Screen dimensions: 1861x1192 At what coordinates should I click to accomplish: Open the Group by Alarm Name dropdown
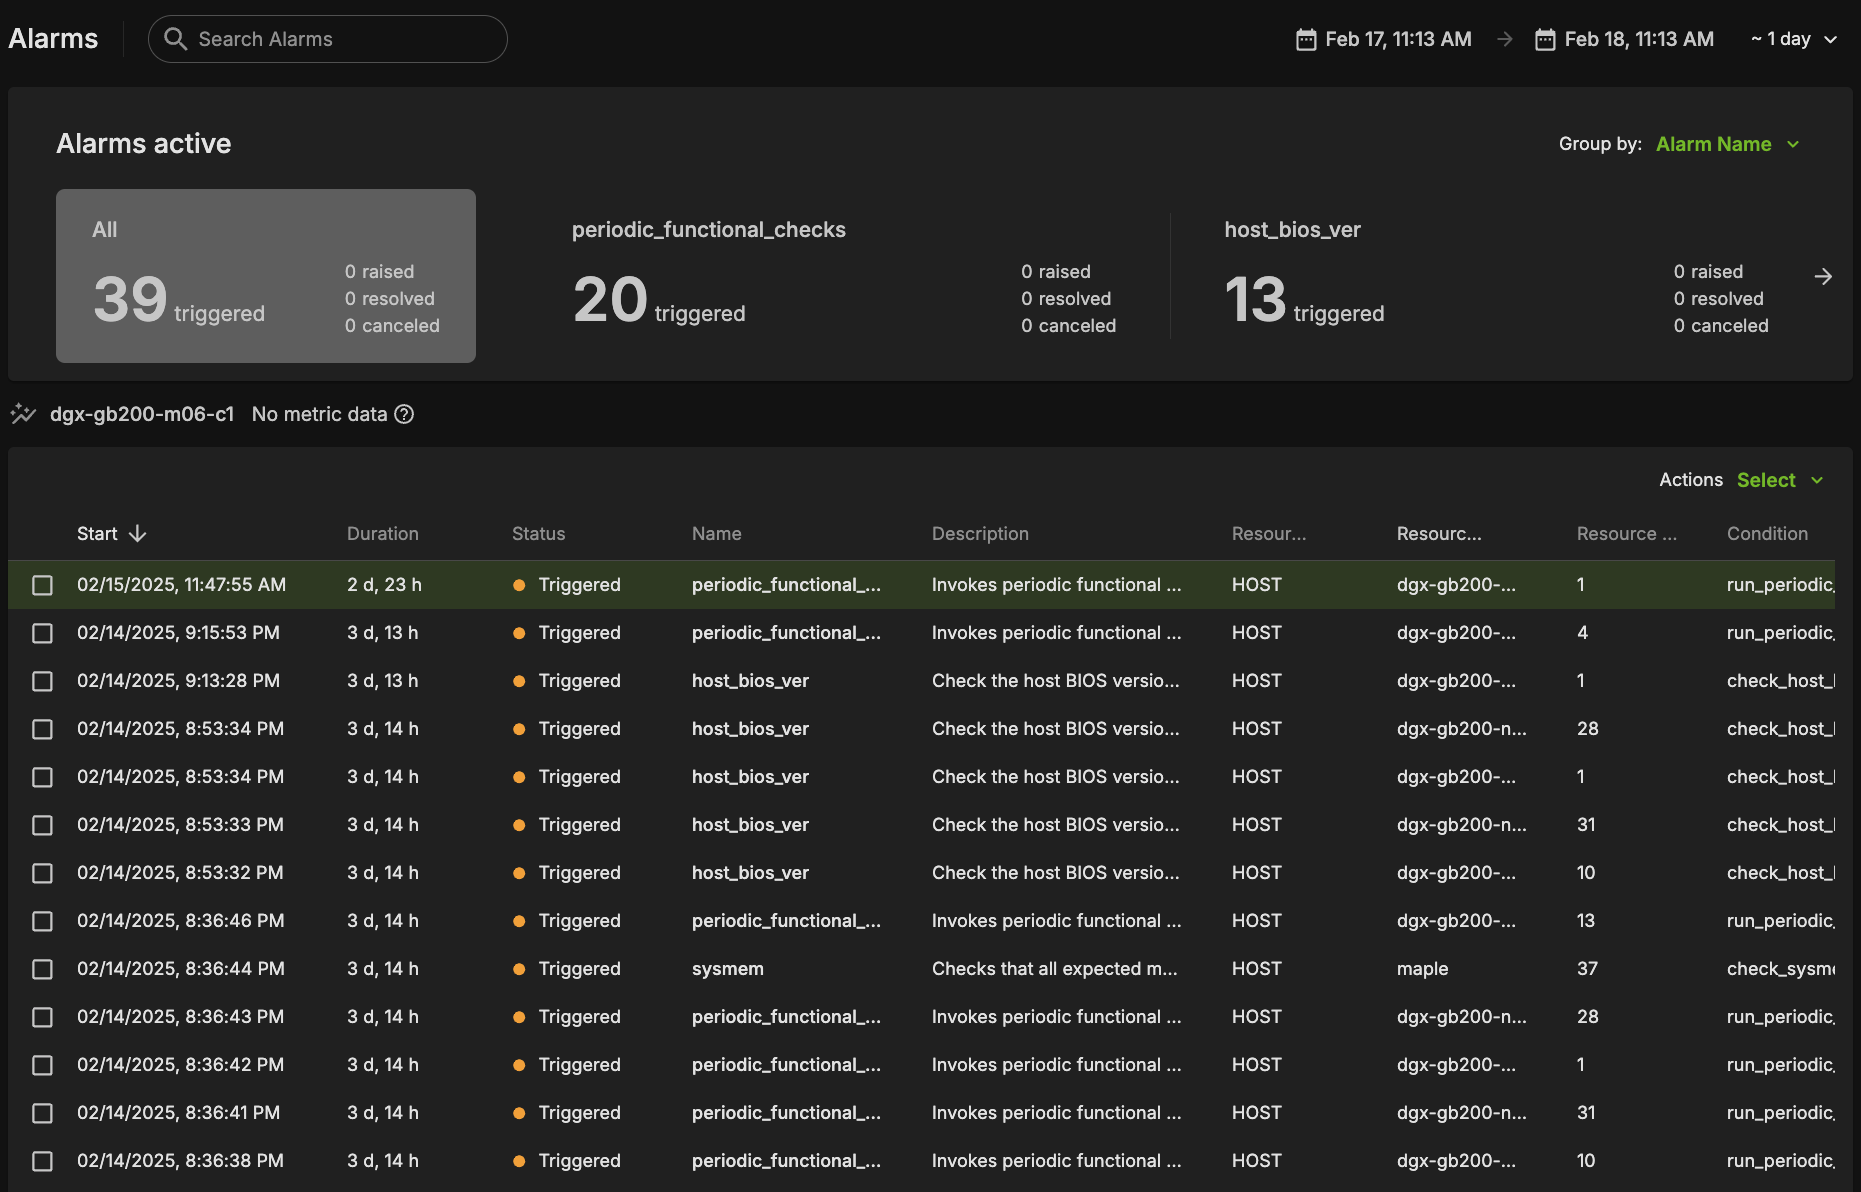[1727, 144]
